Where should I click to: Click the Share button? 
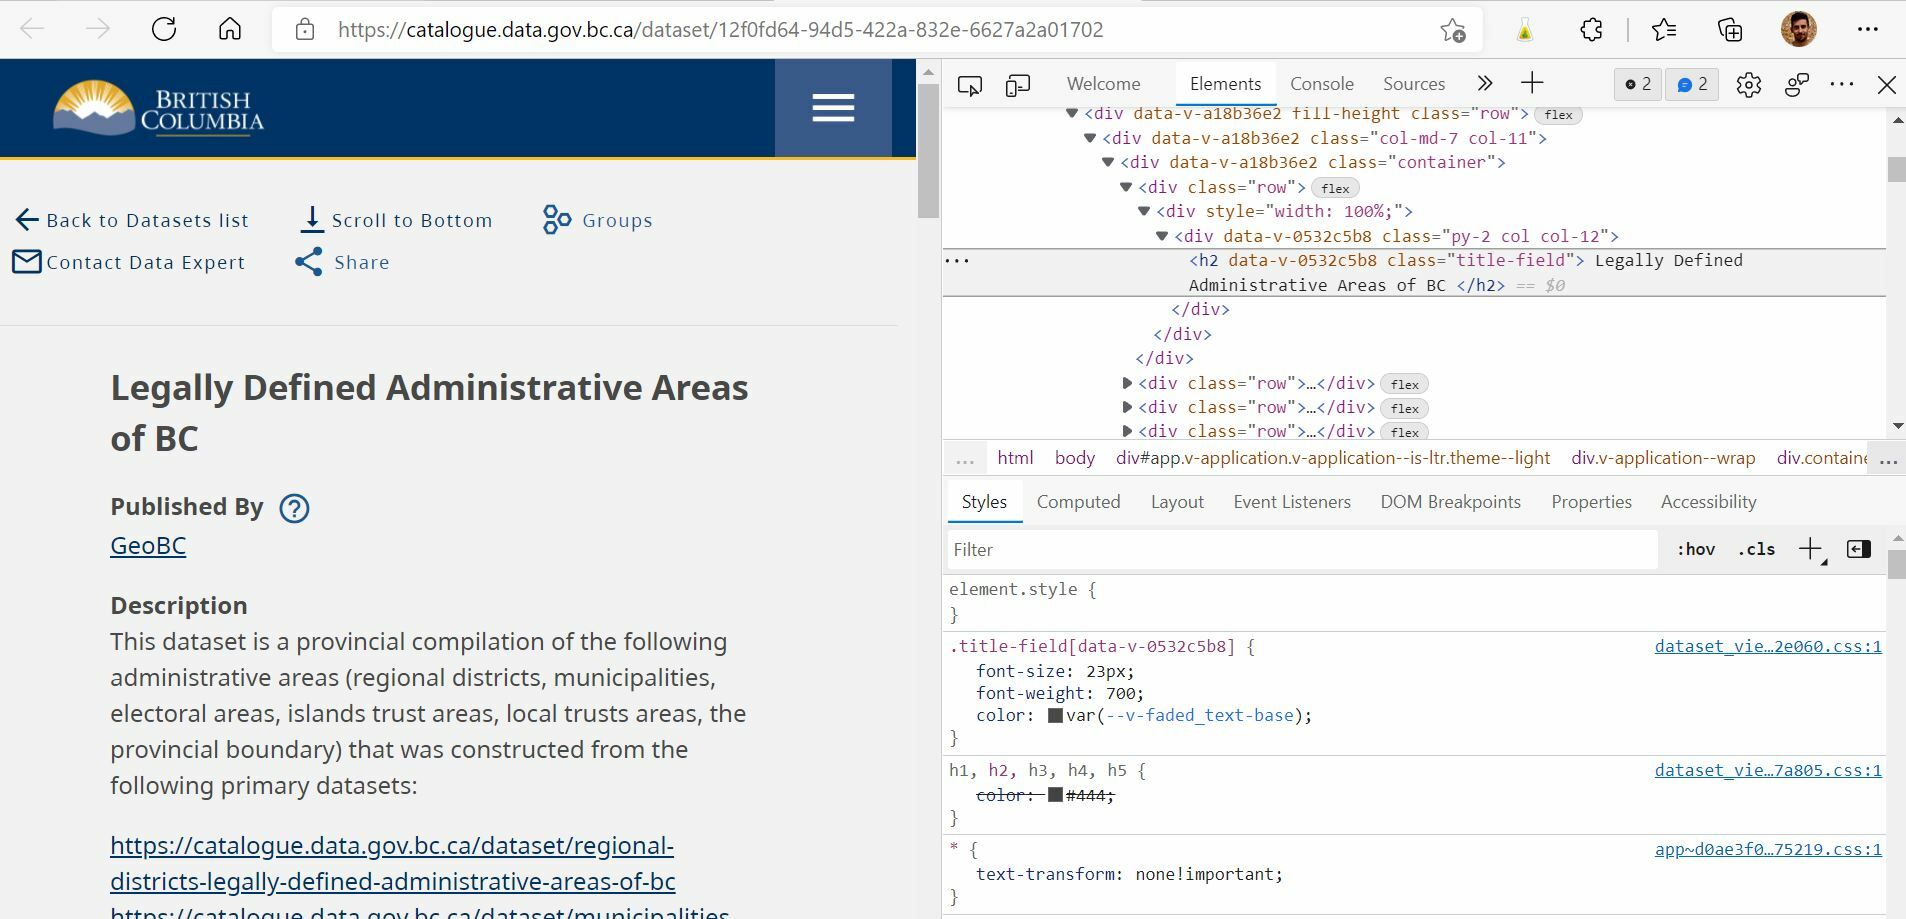point(342,262)
